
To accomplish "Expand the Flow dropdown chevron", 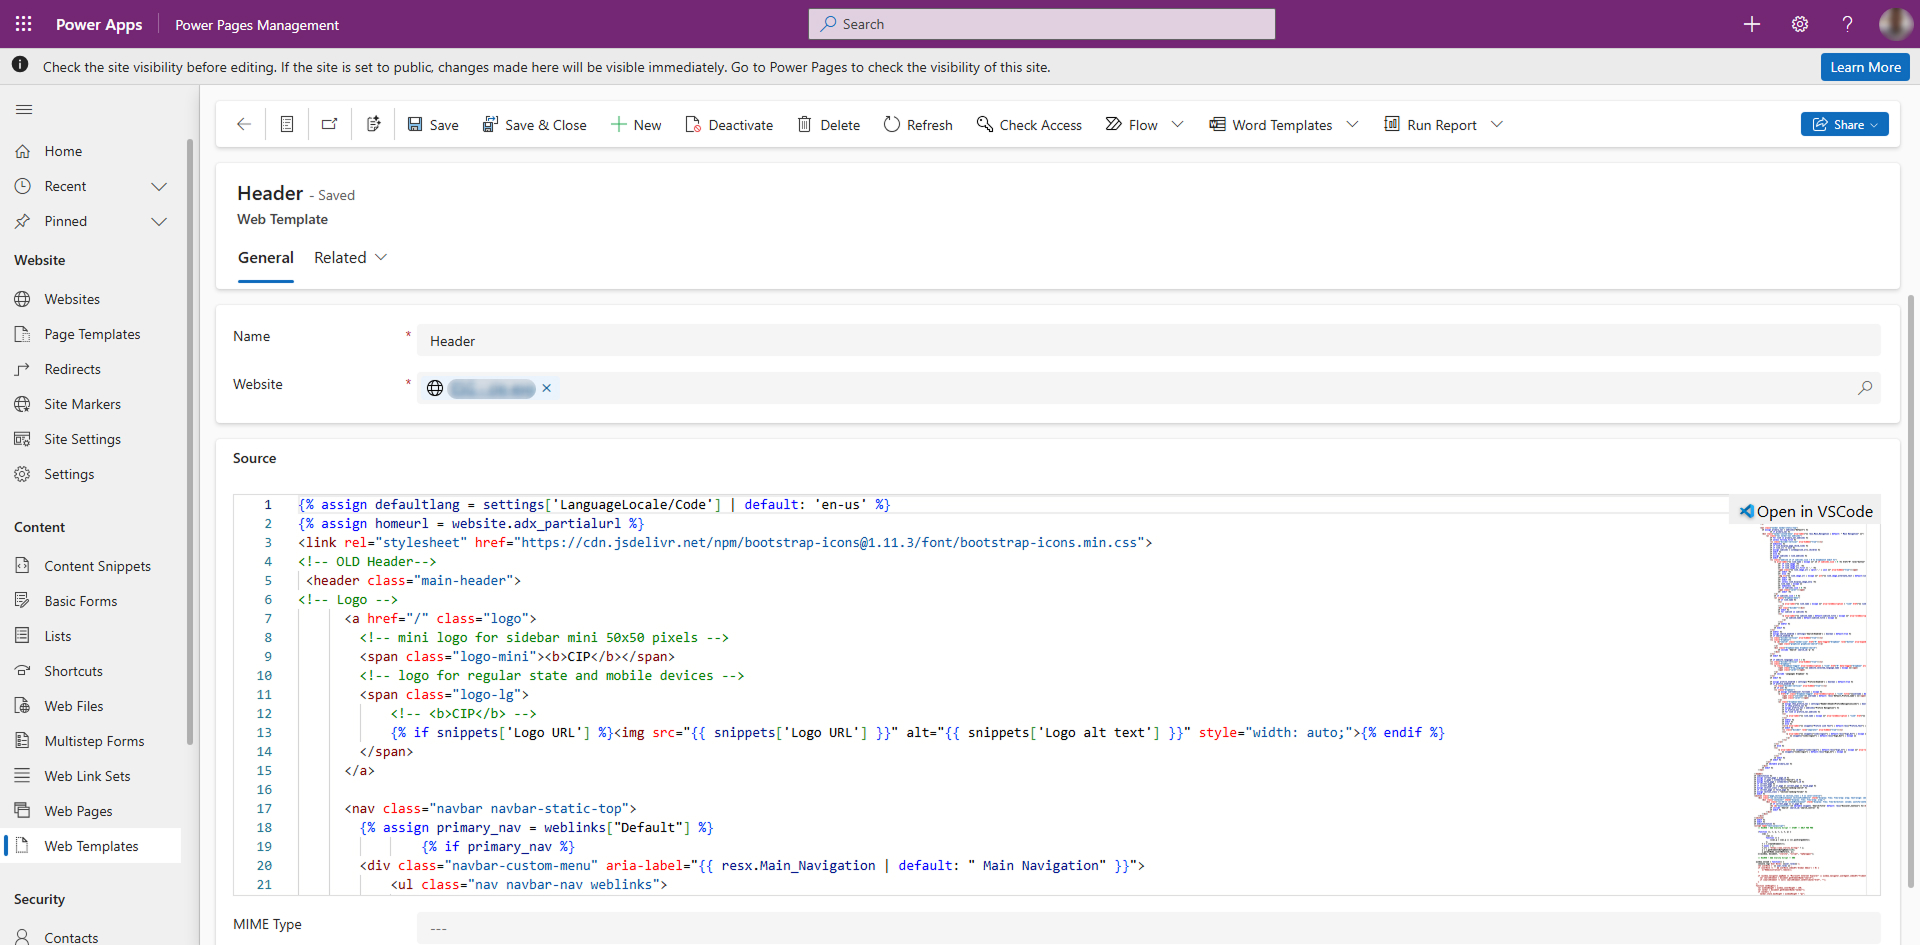I will [1178, 125].
